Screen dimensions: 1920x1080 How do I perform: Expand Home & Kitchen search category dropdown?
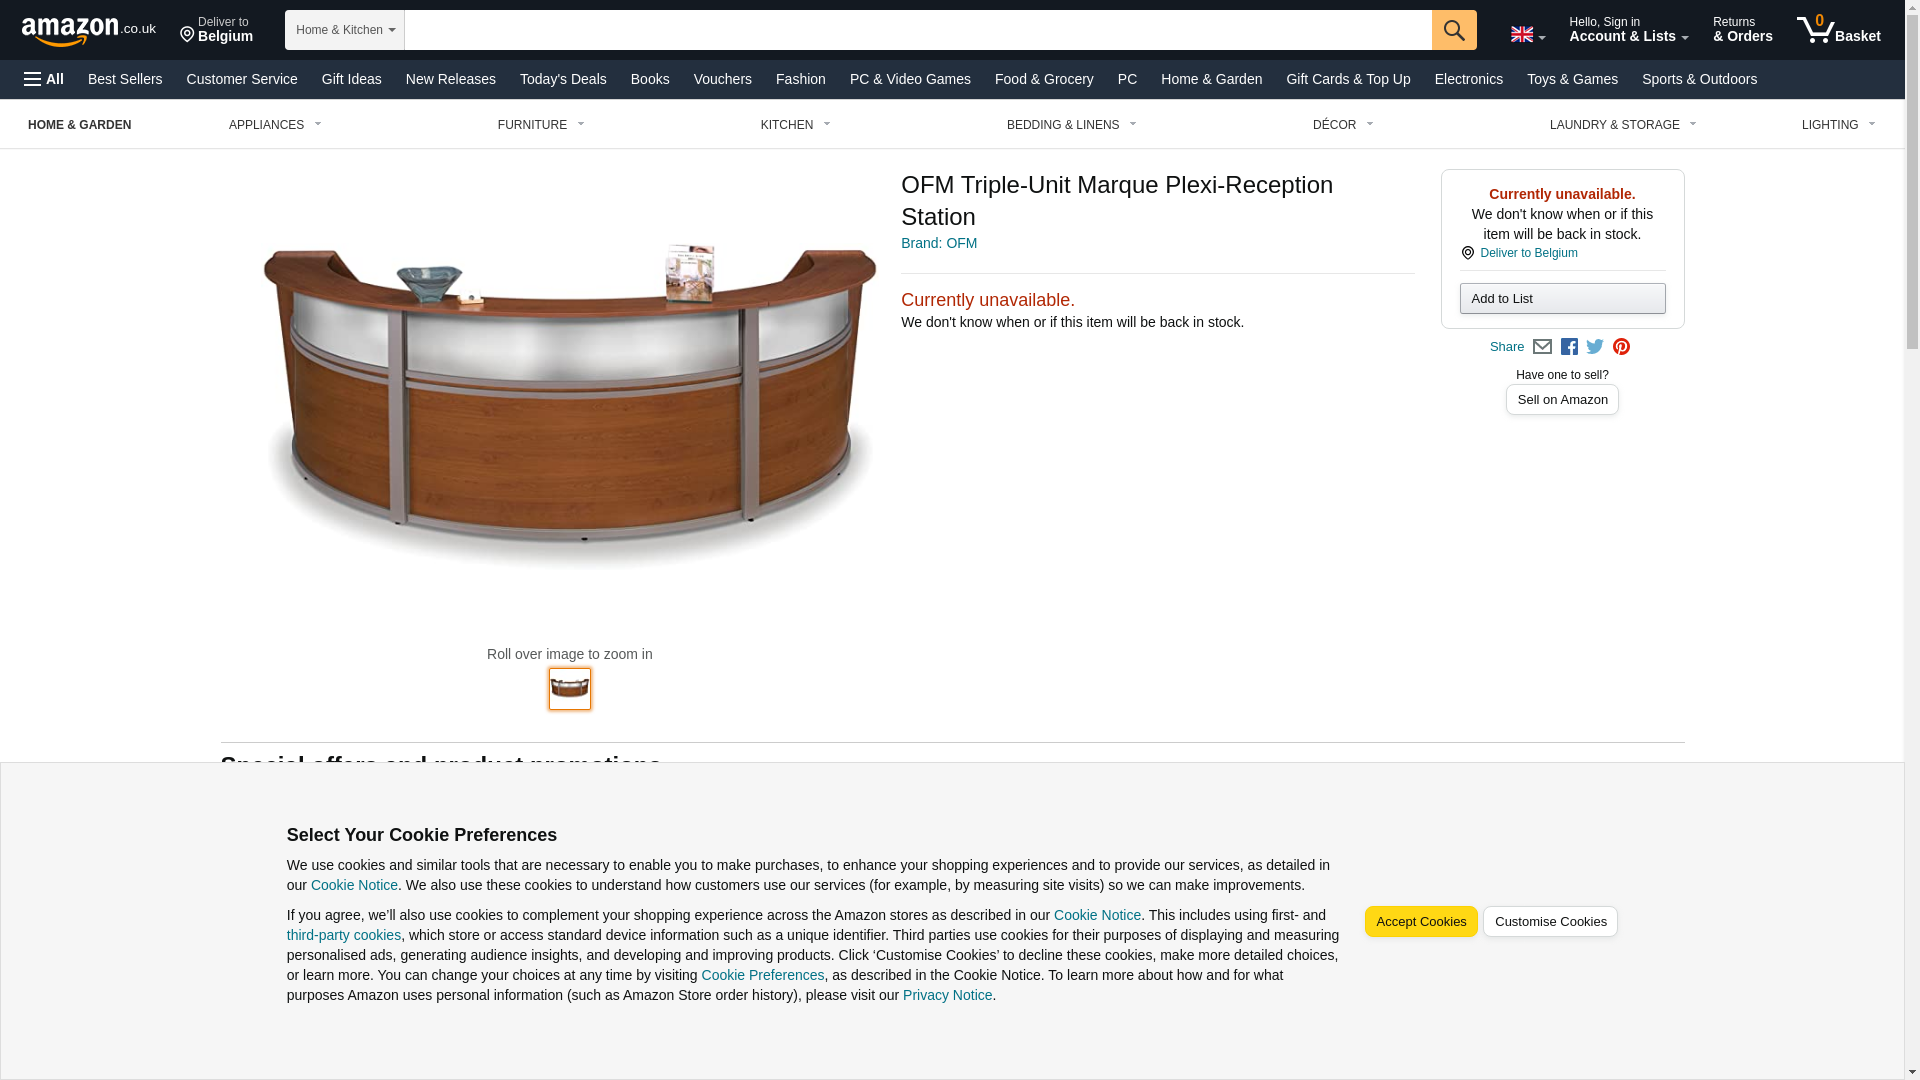click(345, 30)
